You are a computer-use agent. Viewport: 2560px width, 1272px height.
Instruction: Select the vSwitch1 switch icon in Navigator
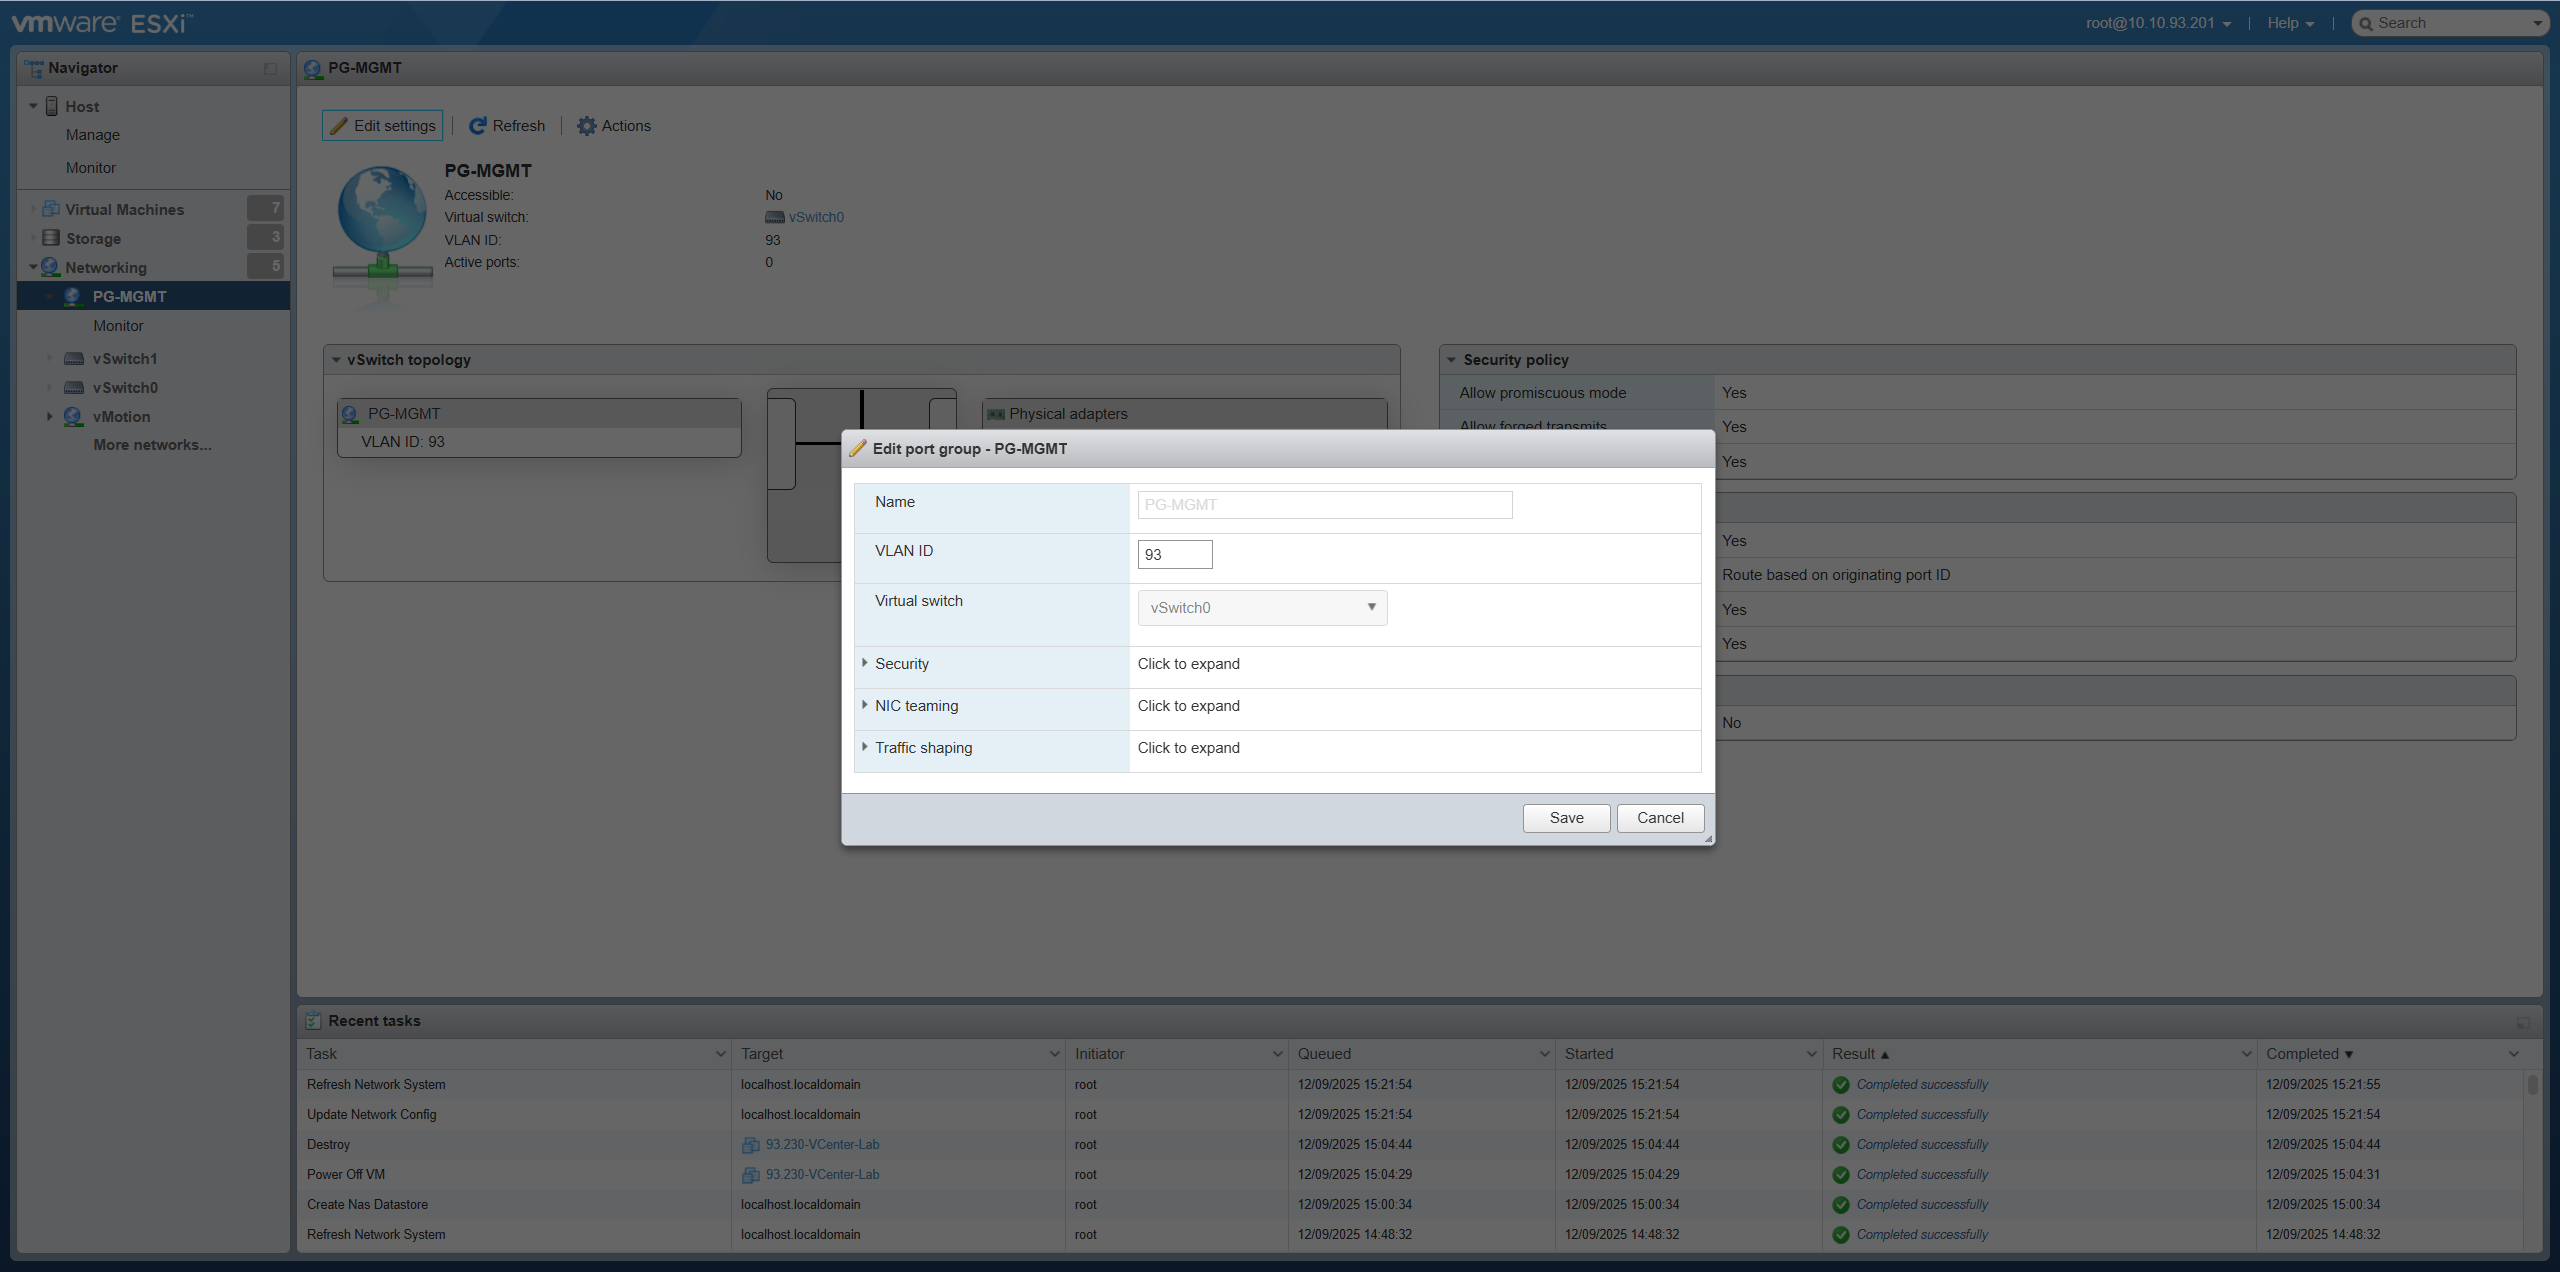[x=74, y=358]
